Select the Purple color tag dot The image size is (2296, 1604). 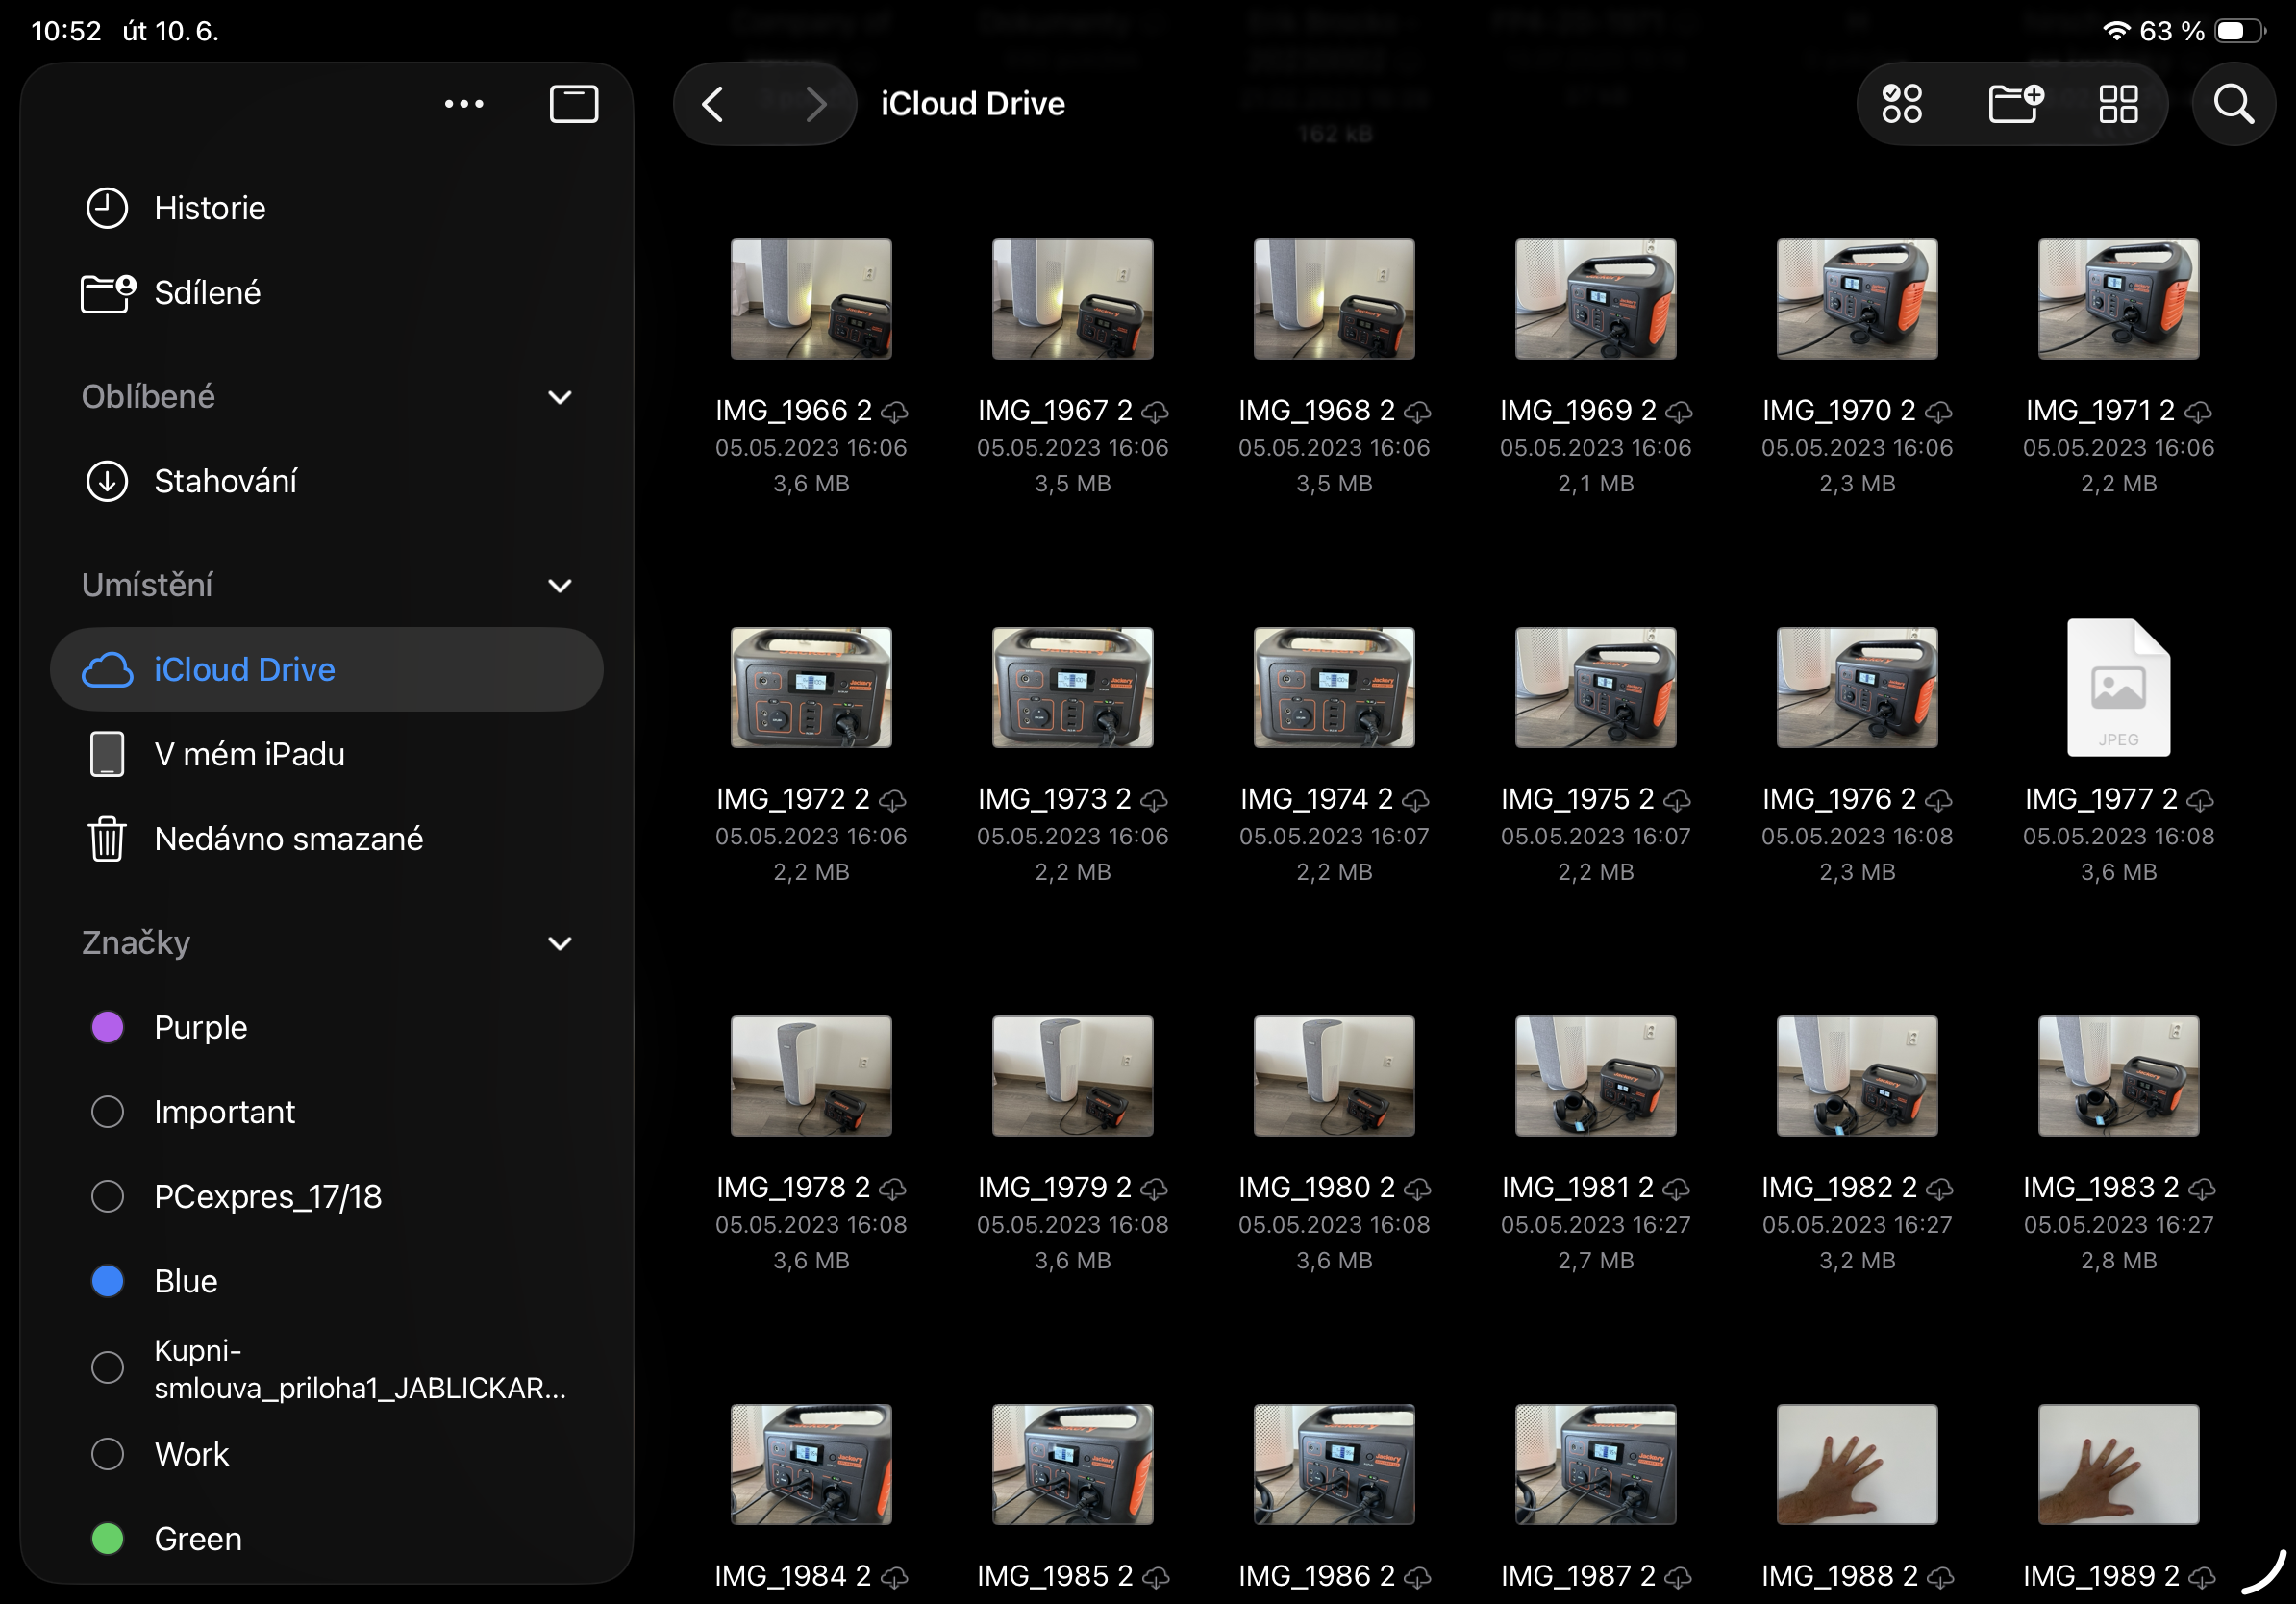tap(107, 1027)
